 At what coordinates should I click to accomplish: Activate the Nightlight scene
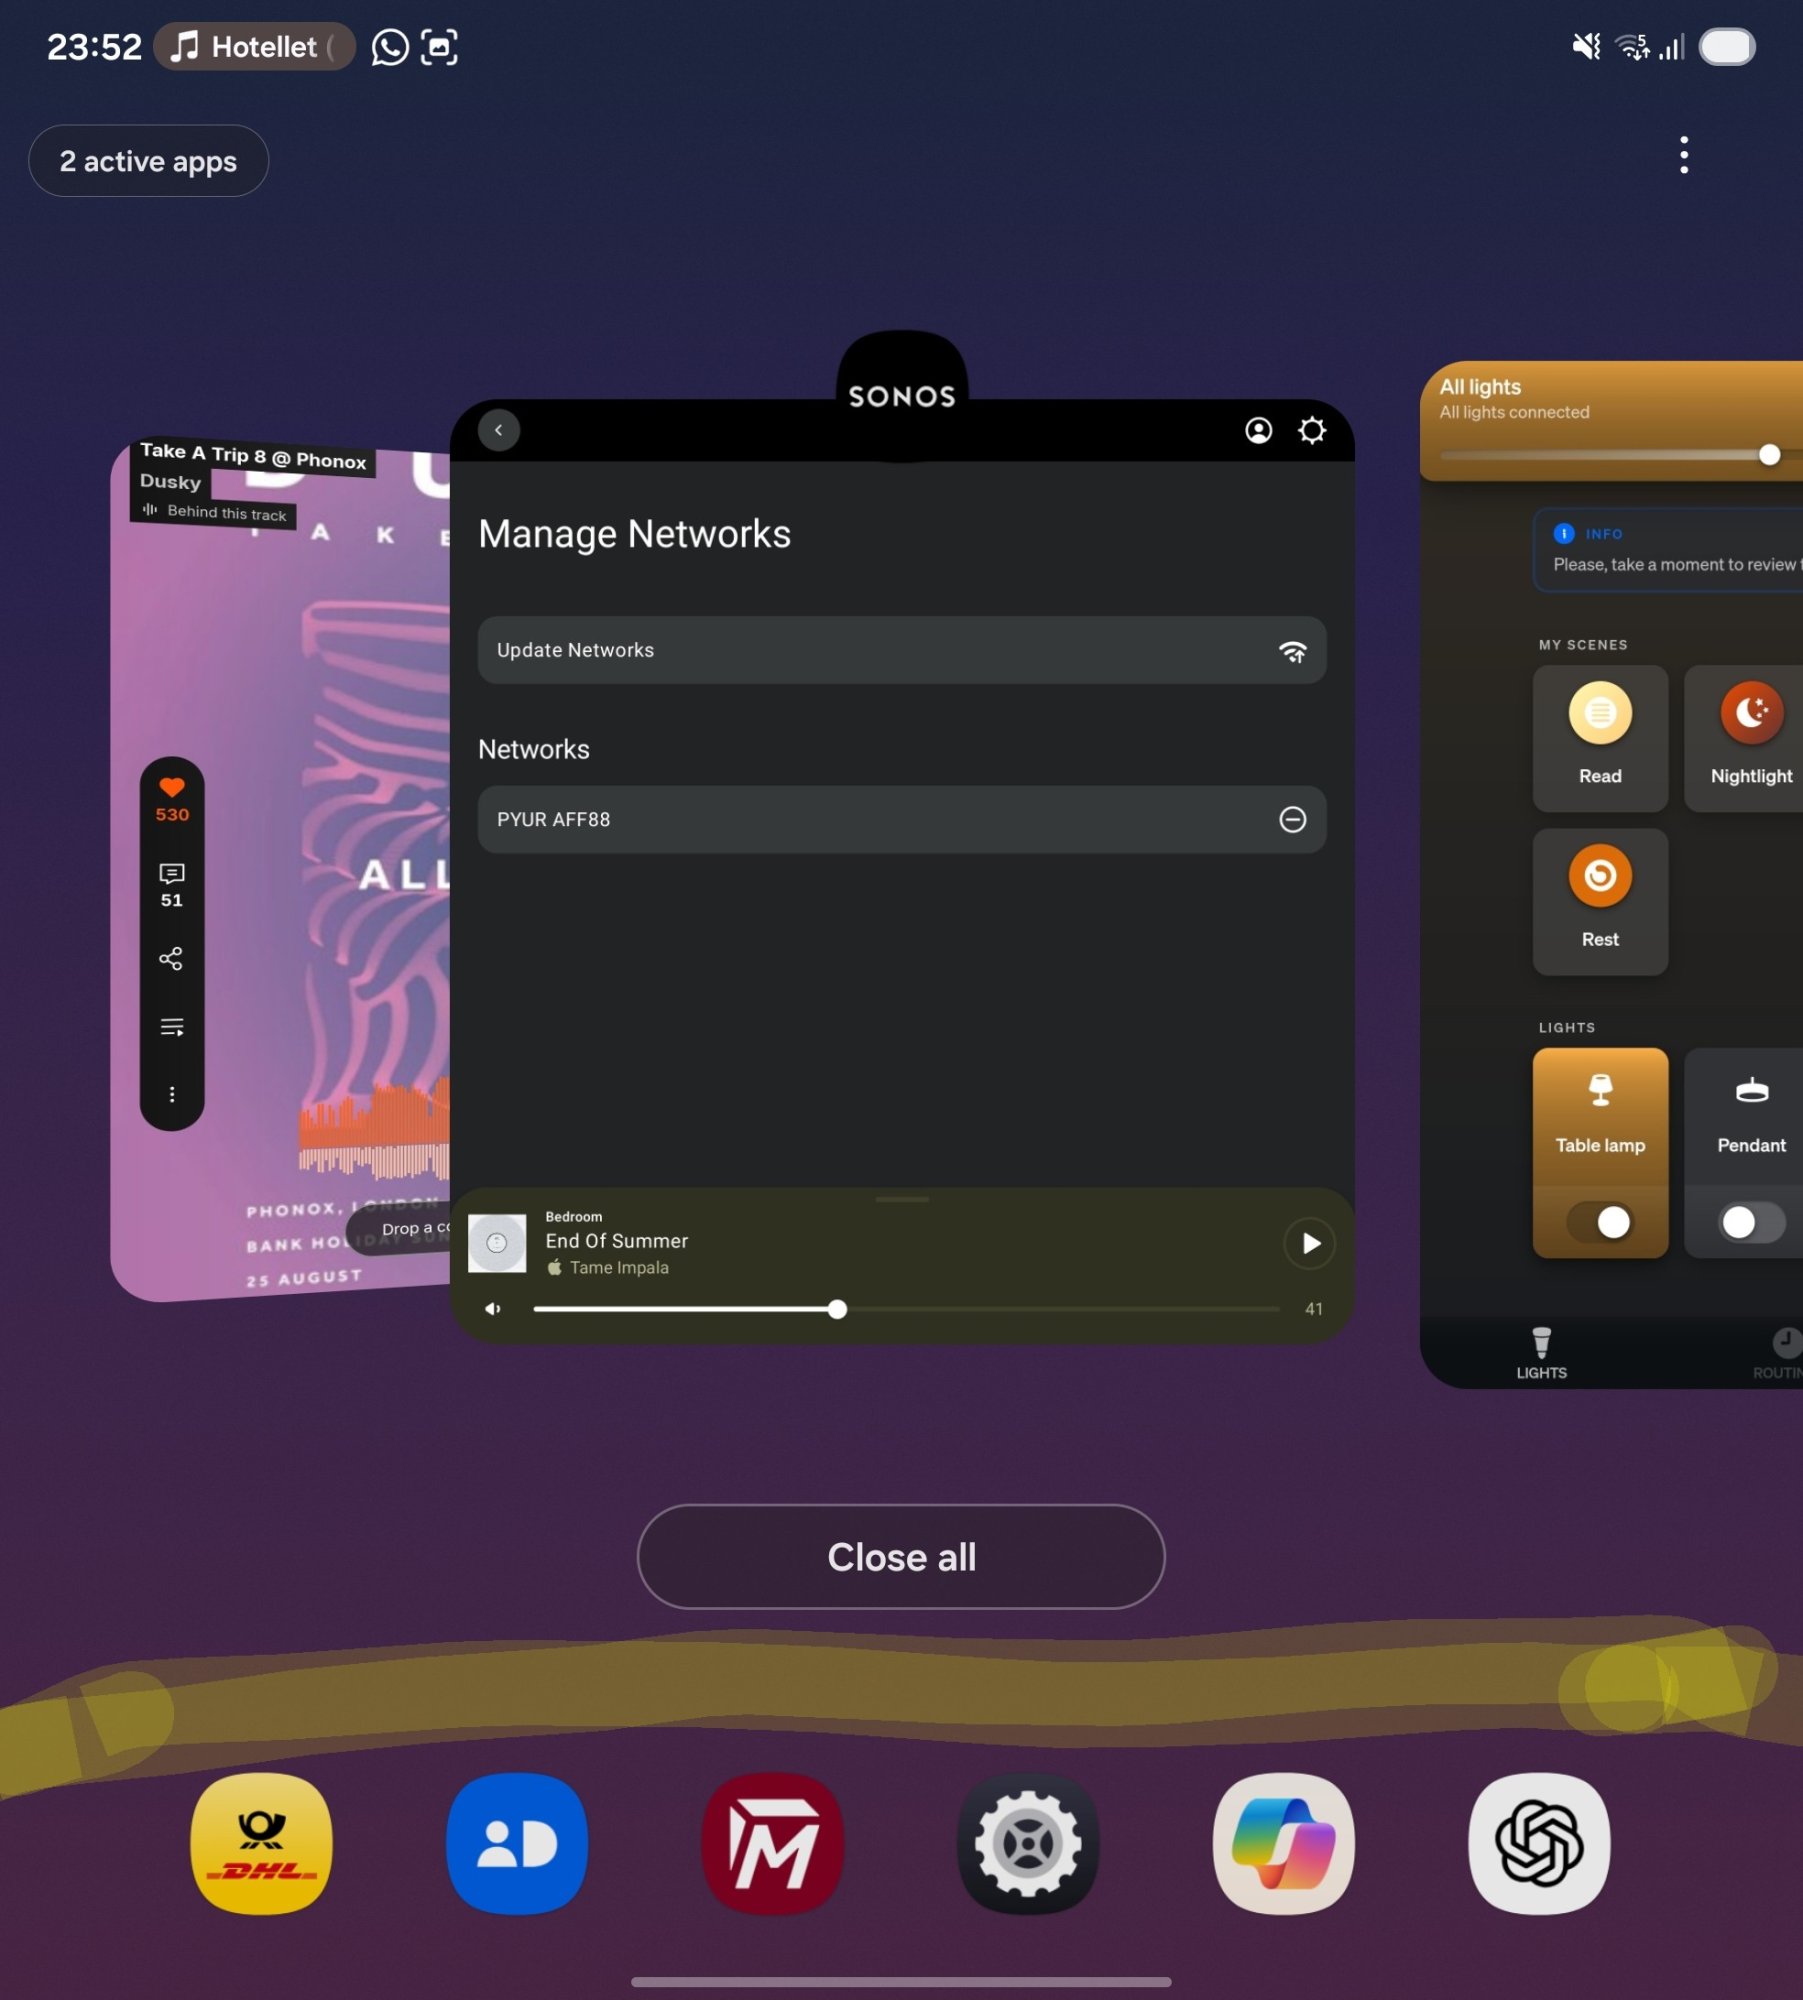(1746, 738)
